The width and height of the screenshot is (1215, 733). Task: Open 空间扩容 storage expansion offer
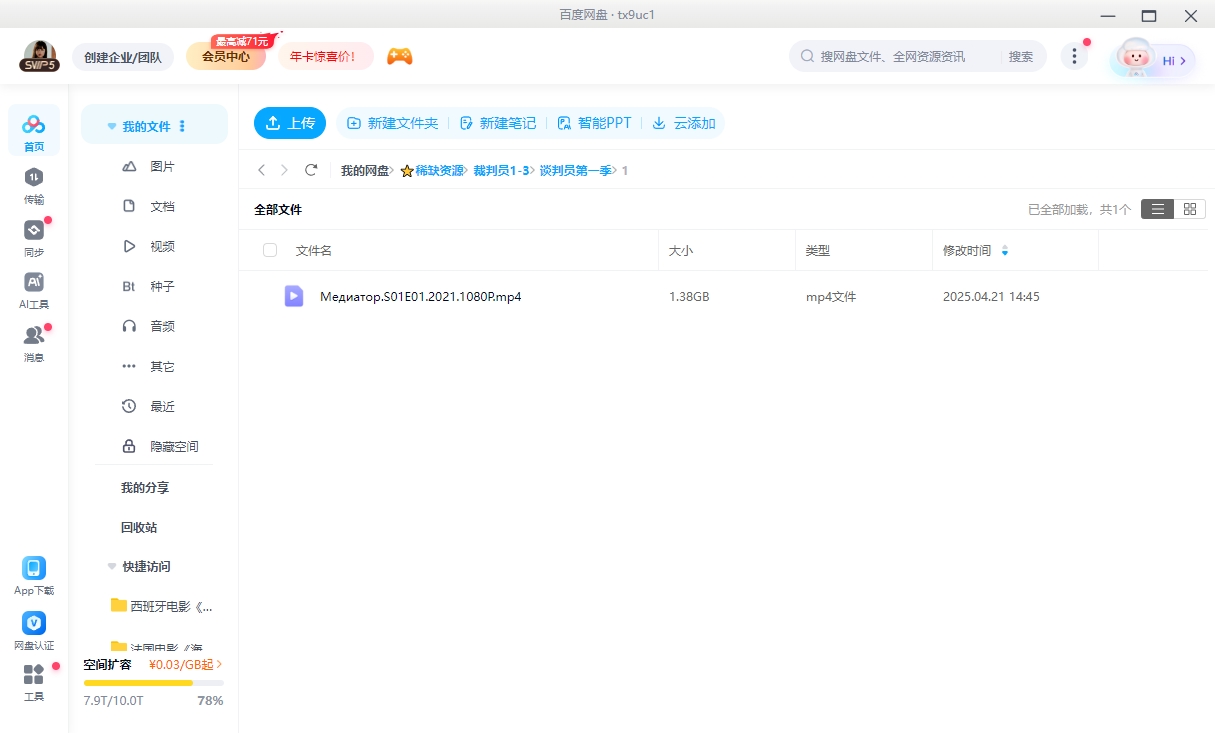coord(107,664)
